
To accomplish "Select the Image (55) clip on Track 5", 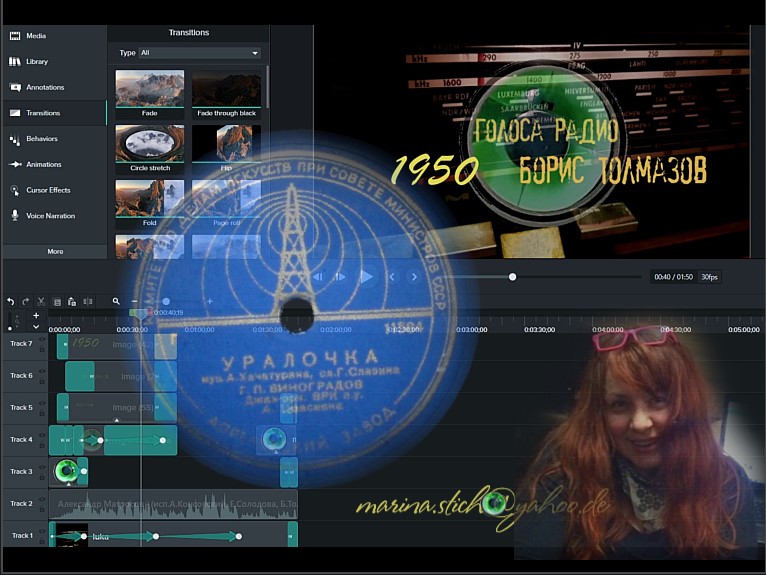I will (x=117, y=407).
